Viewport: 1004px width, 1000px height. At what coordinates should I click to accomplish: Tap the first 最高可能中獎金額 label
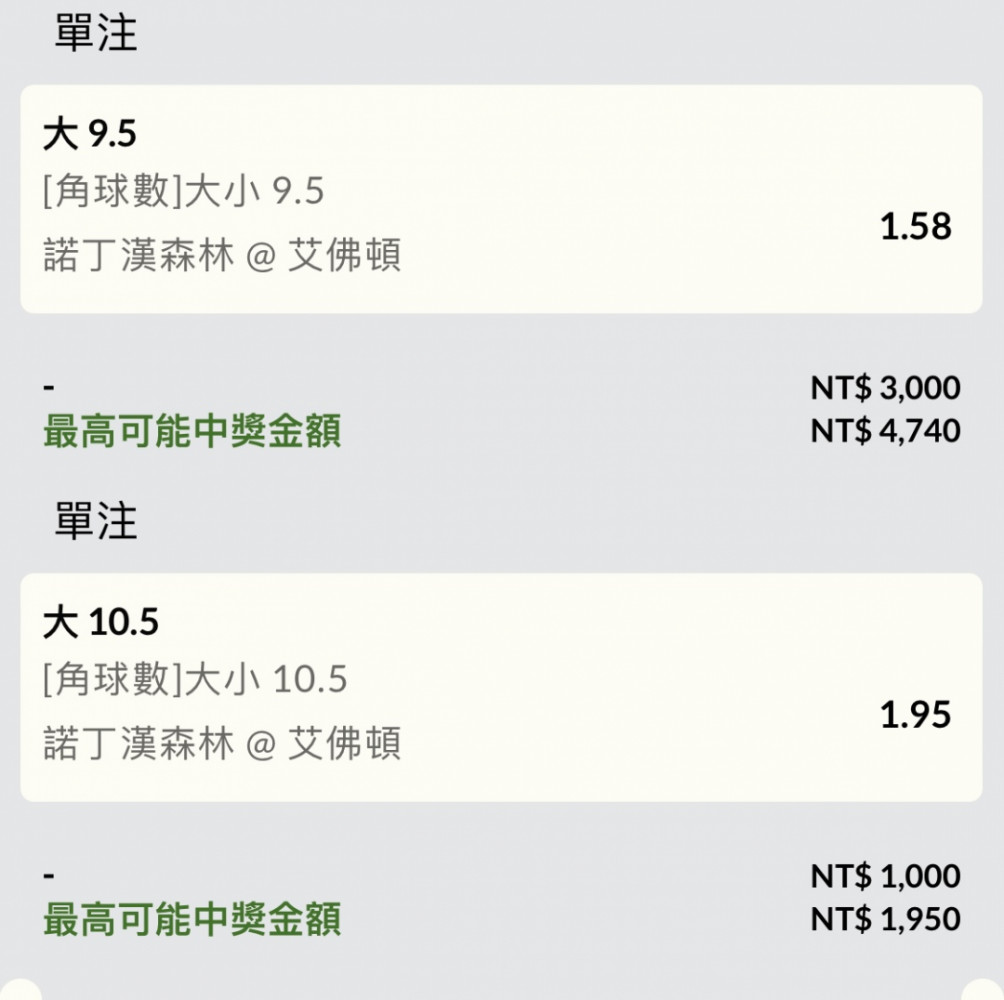pos(192,430)
